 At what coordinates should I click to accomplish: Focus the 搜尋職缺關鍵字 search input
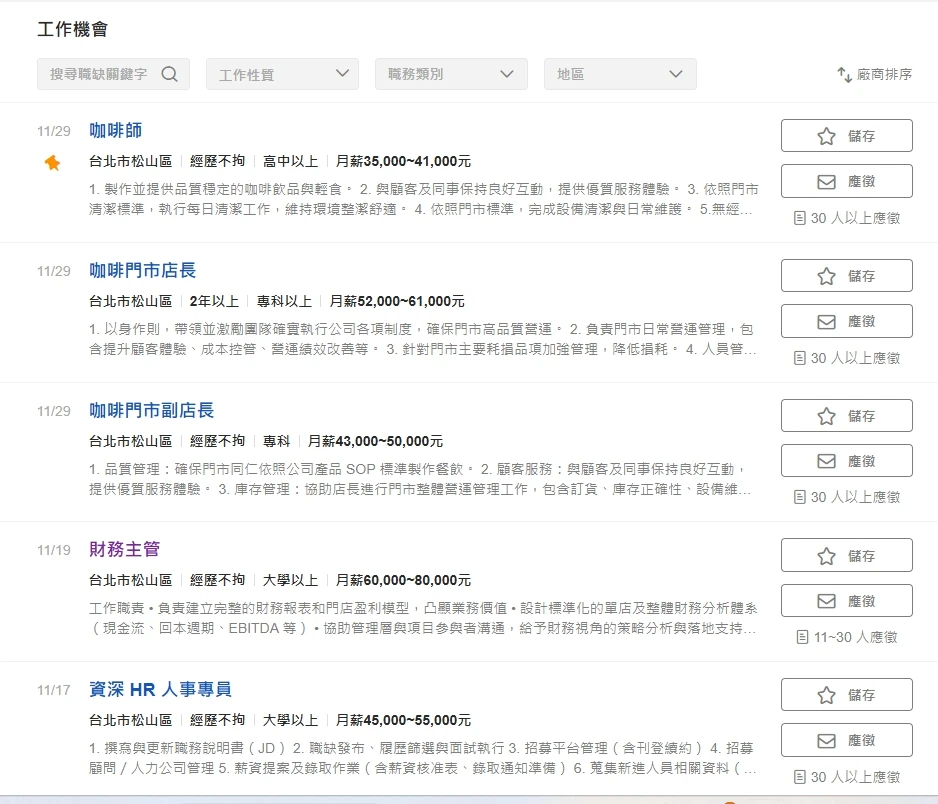(98, 74)
